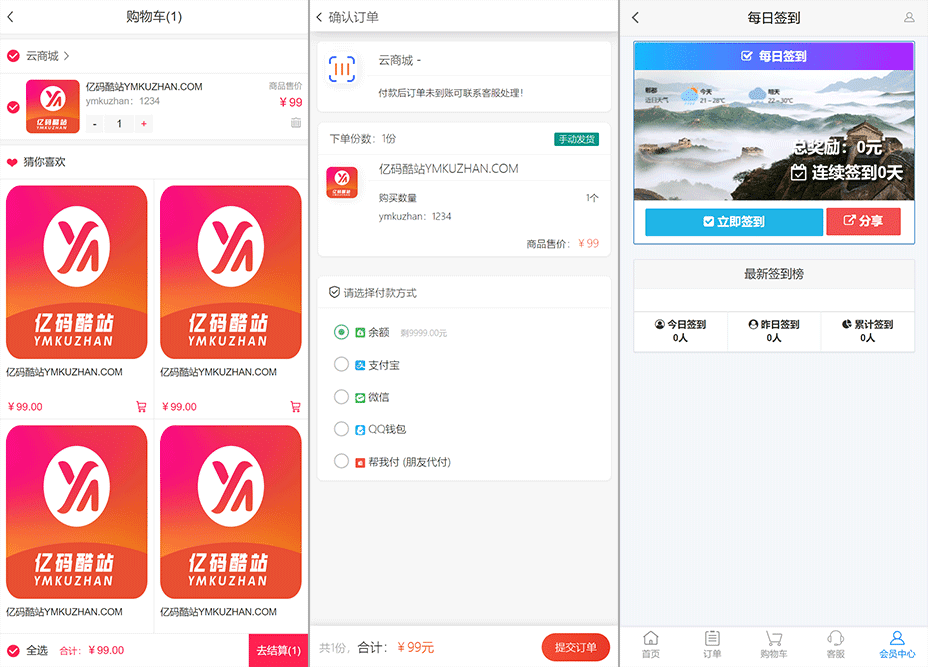Go to 会员中心 in bottom navigation
This screenshot has width=928, height=667.
point(897,645)
